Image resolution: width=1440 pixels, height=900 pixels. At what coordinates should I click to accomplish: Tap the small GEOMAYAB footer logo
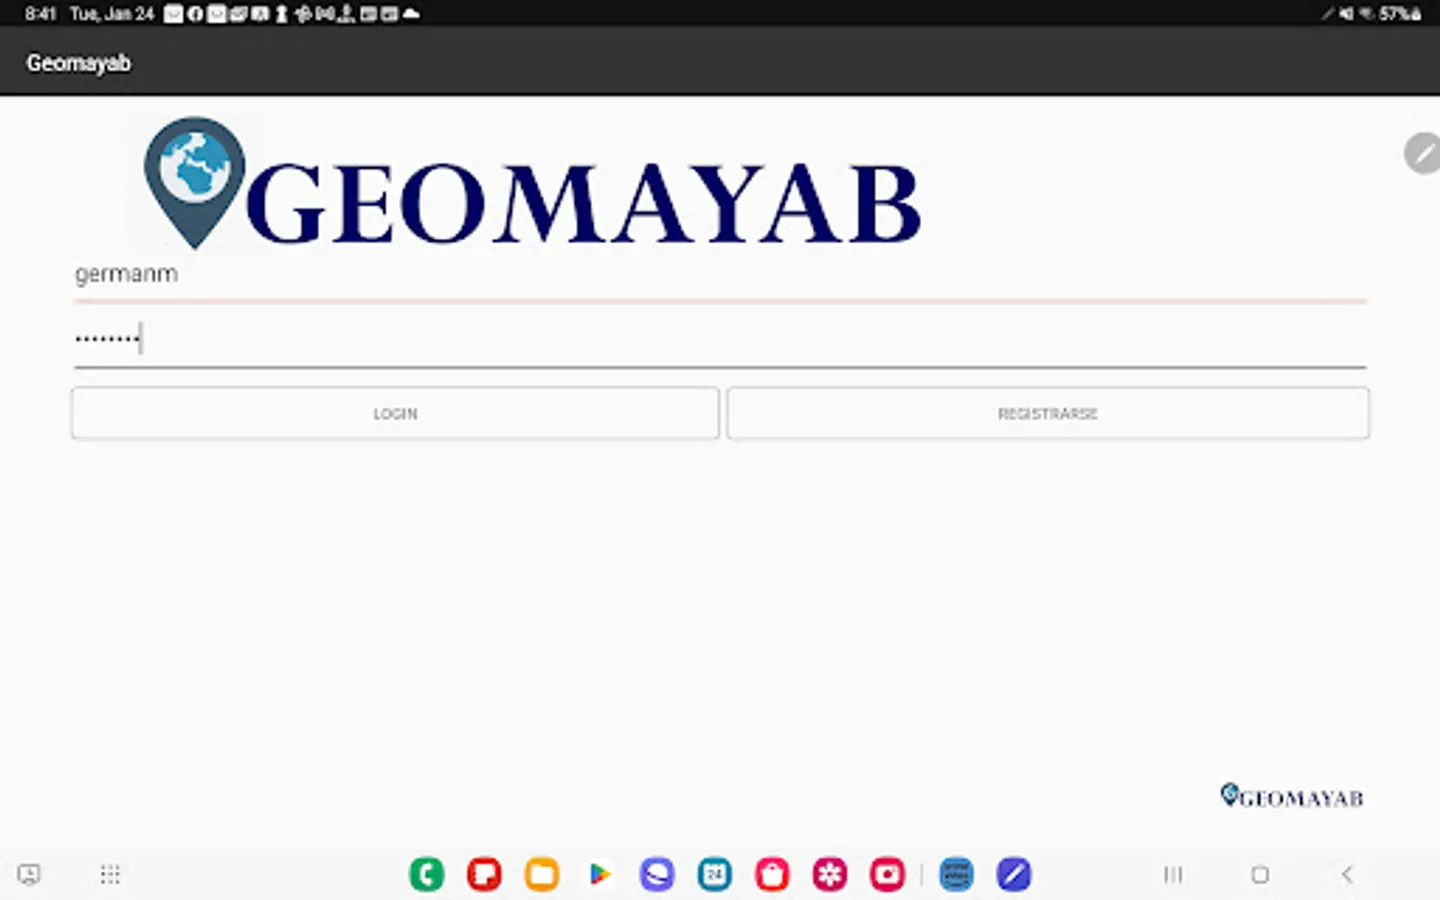(1292, 796)
